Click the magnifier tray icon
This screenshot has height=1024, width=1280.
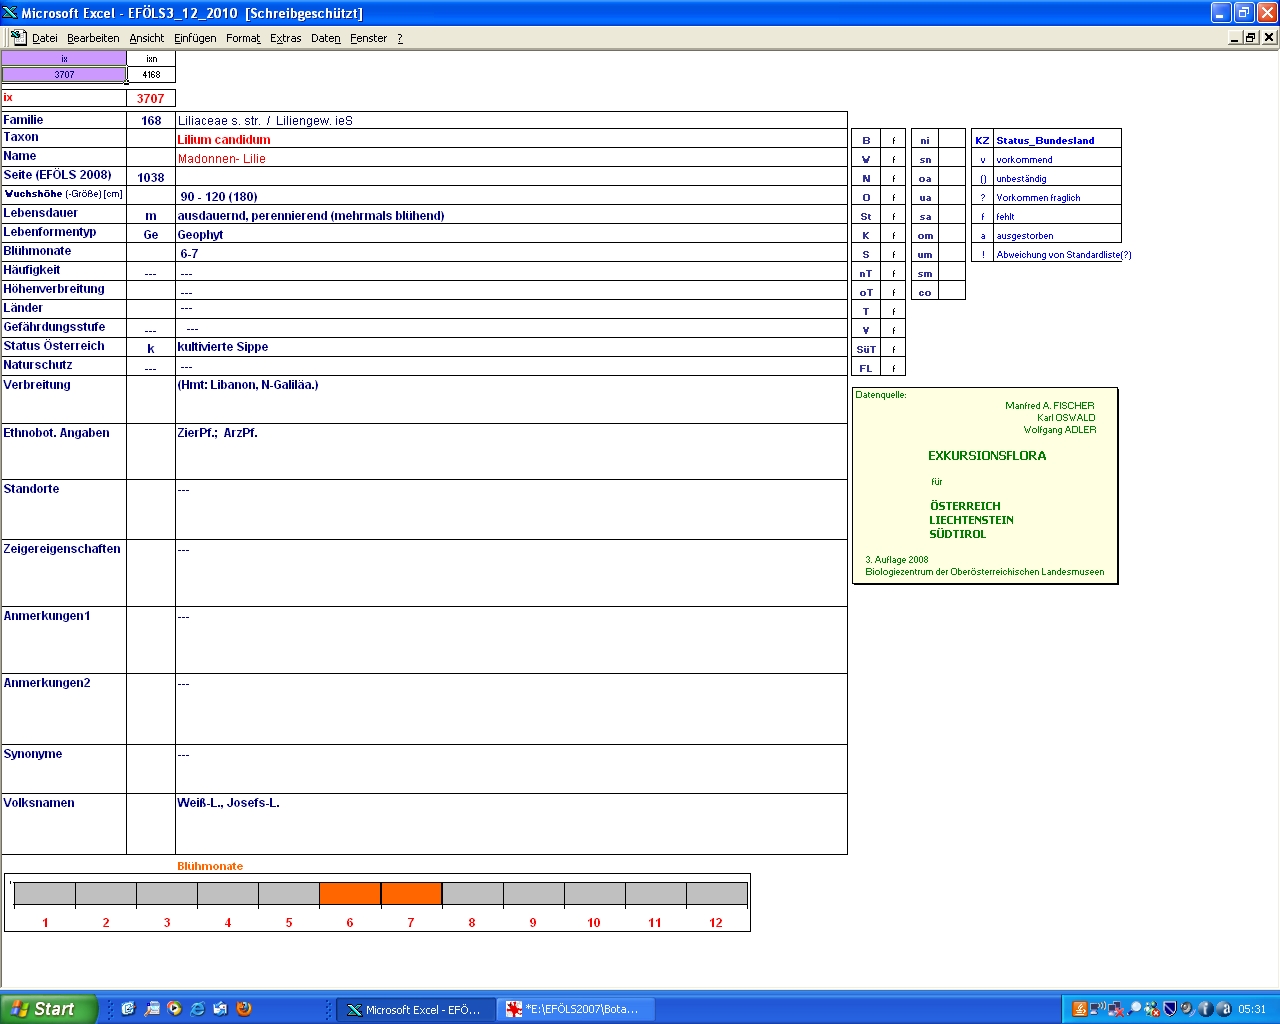coord(1134,1009)
